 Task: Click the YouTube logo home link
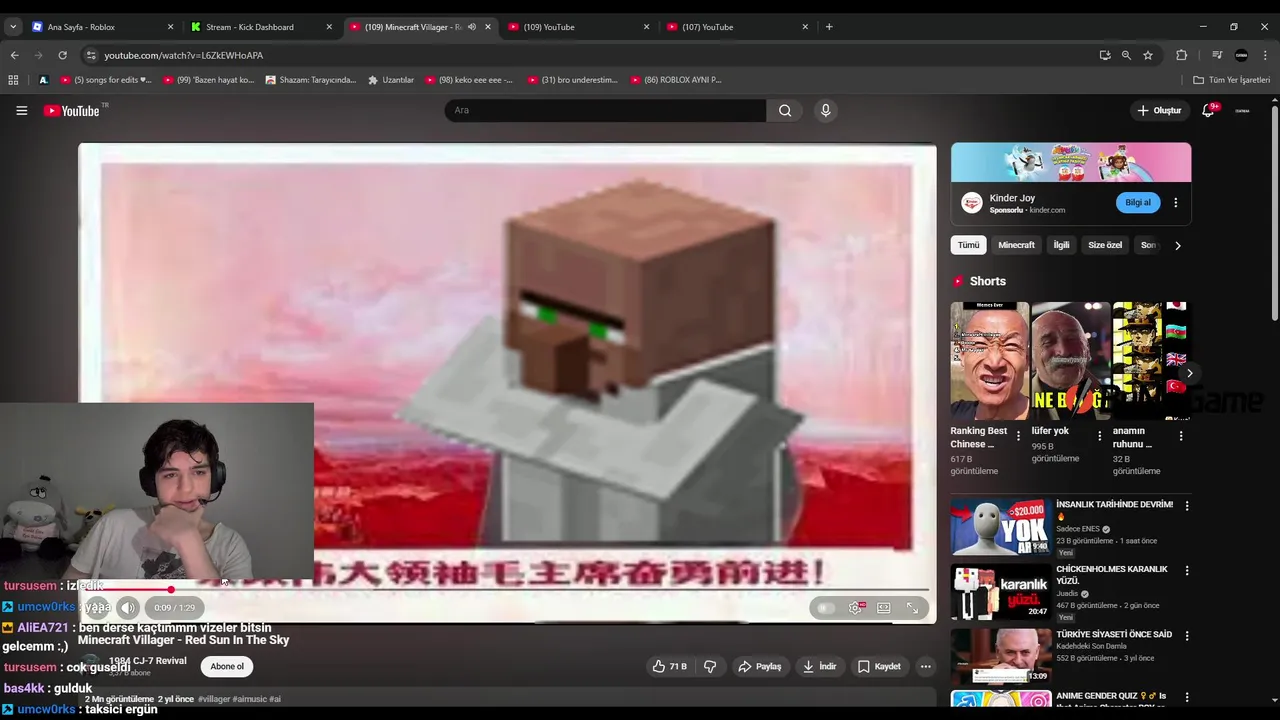72,110
